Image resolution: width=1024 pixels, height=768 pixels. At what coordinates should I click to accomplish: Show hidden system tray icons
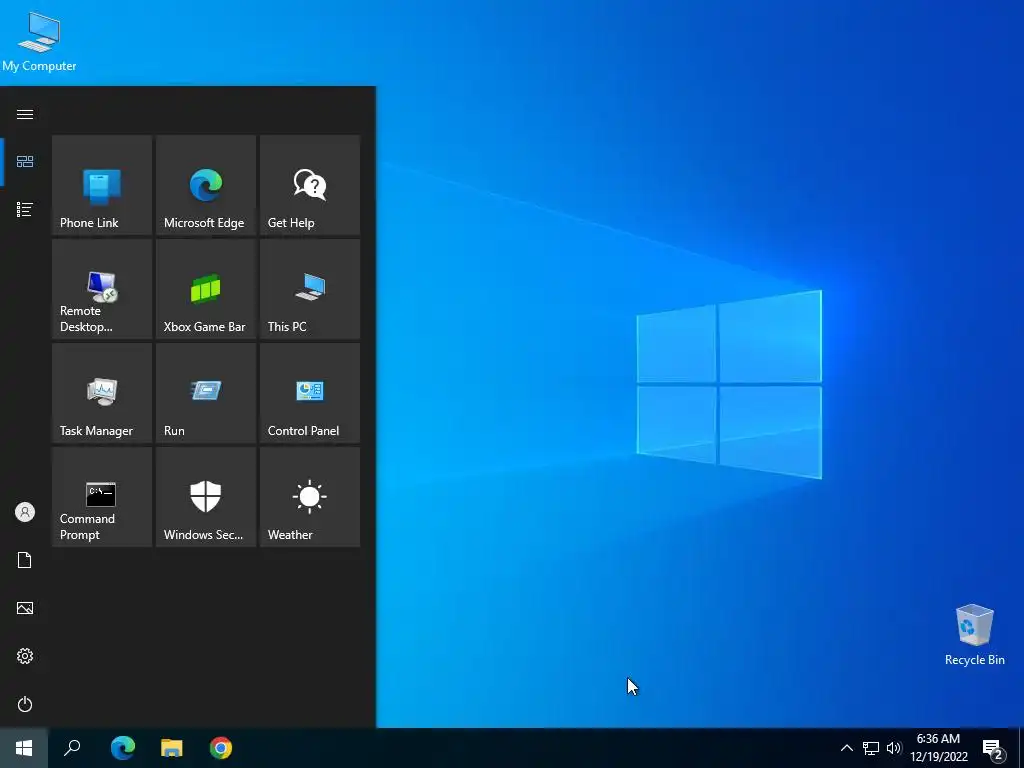pos(846,748)
